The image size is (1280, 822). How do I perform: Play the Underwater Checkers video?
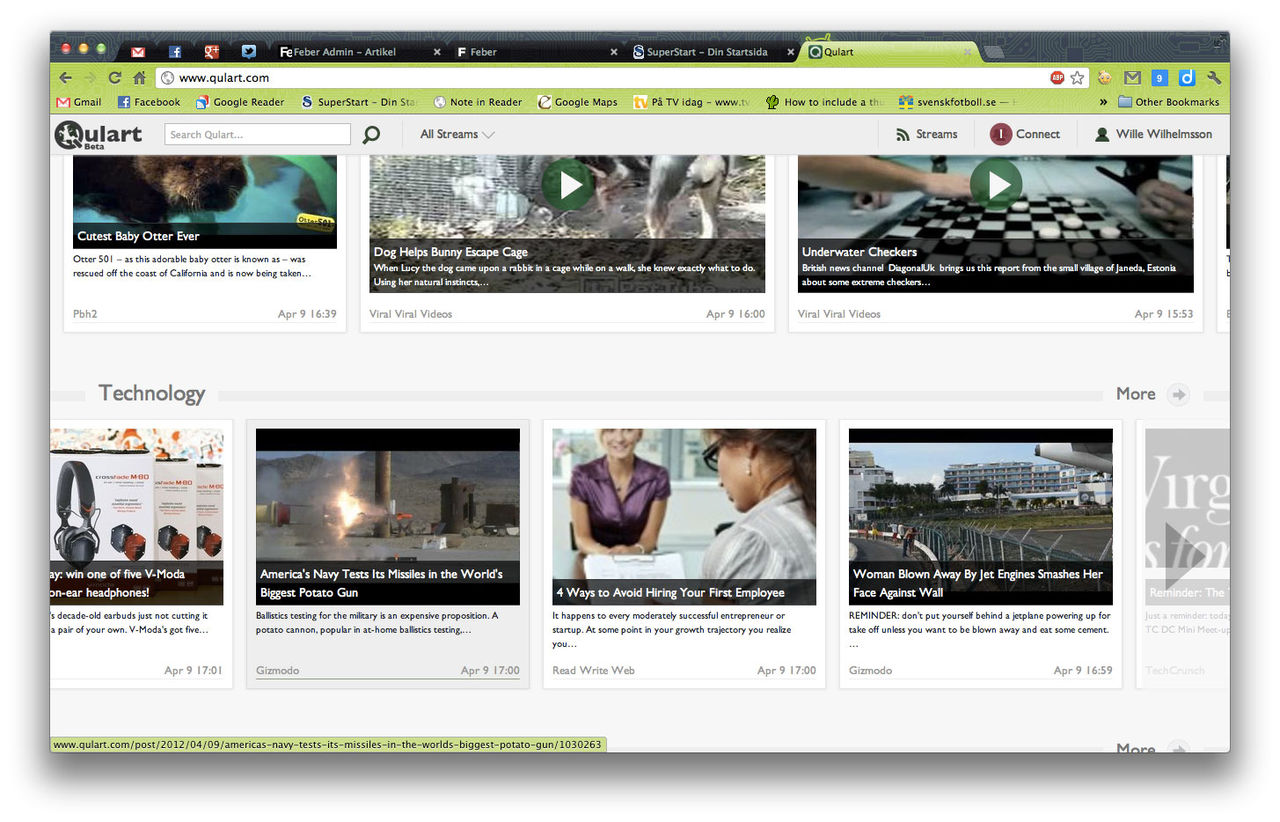(995, 185)
